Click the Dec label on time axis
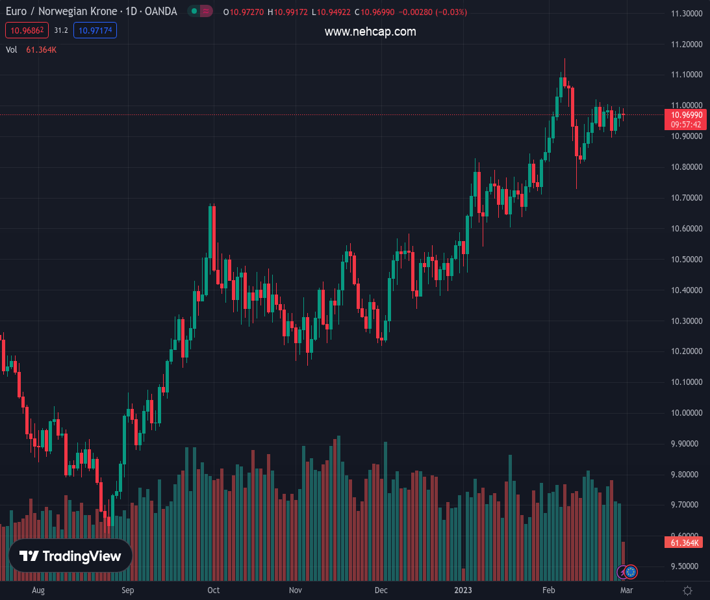 click(x=381, y=591)
